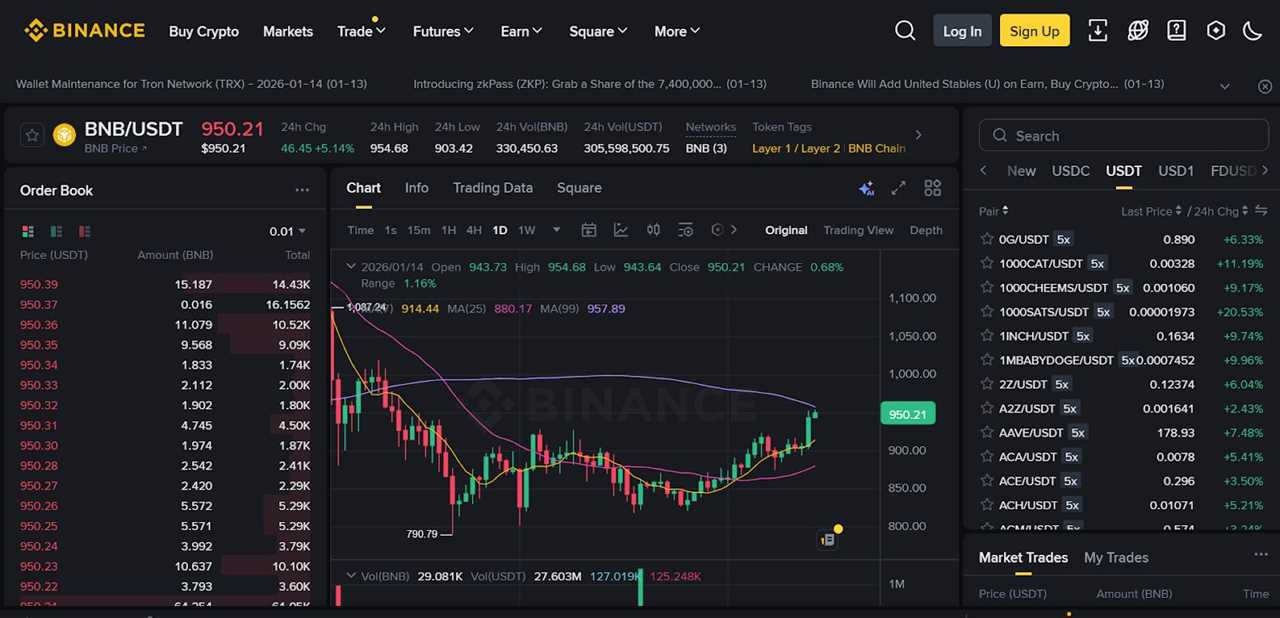This screenshot has height=618, width=1280.
Task: Favorite BNB/USDT with the star icon
Action: [x=31, y=134]
